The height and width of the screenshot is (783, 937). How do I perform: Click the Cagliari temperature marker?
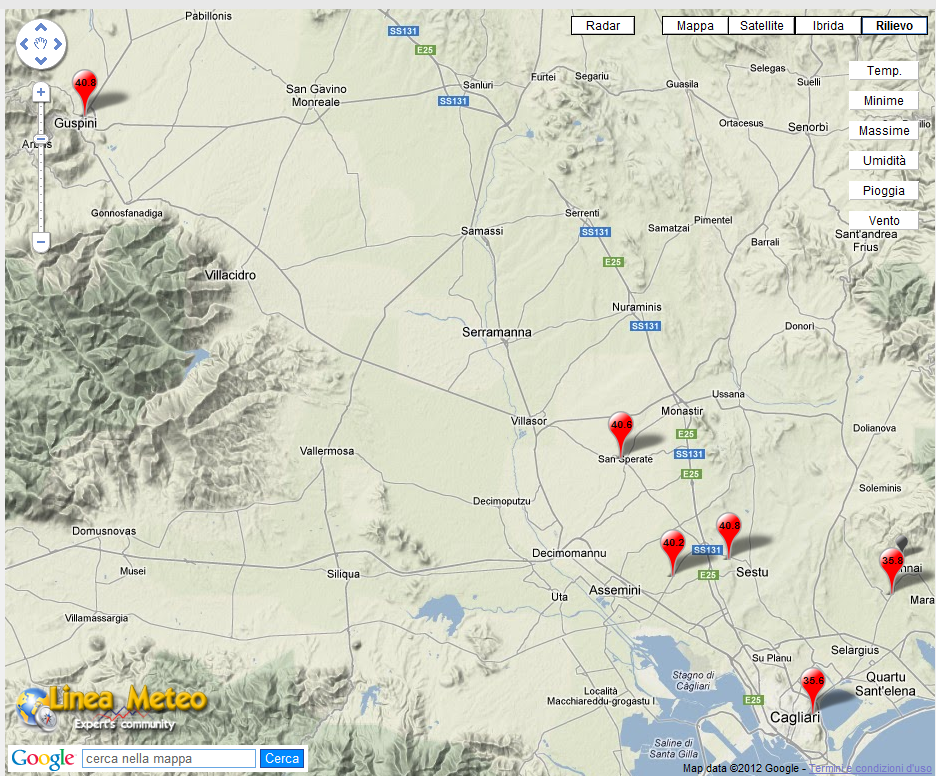(x=814, y=684)
